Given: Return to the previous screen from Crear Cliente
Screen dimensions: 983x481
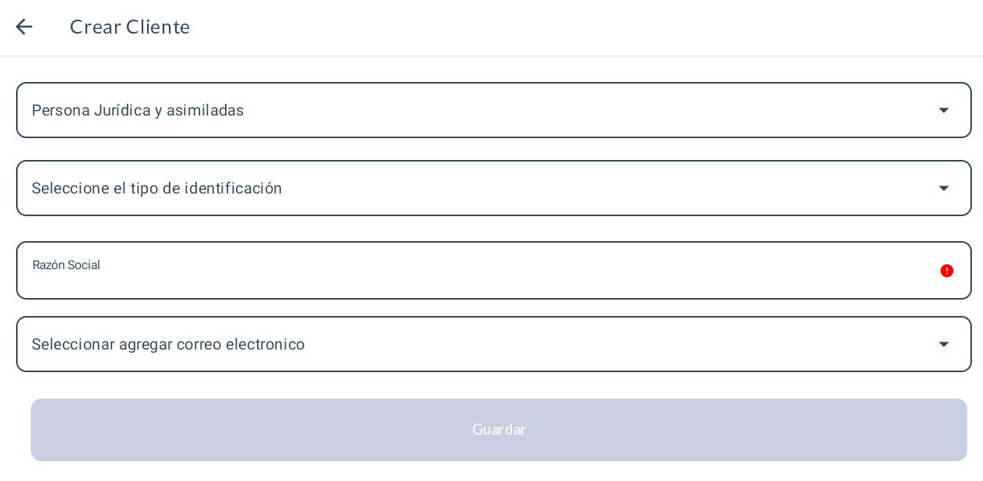Looking at the screenshot, I should [24, 27].
